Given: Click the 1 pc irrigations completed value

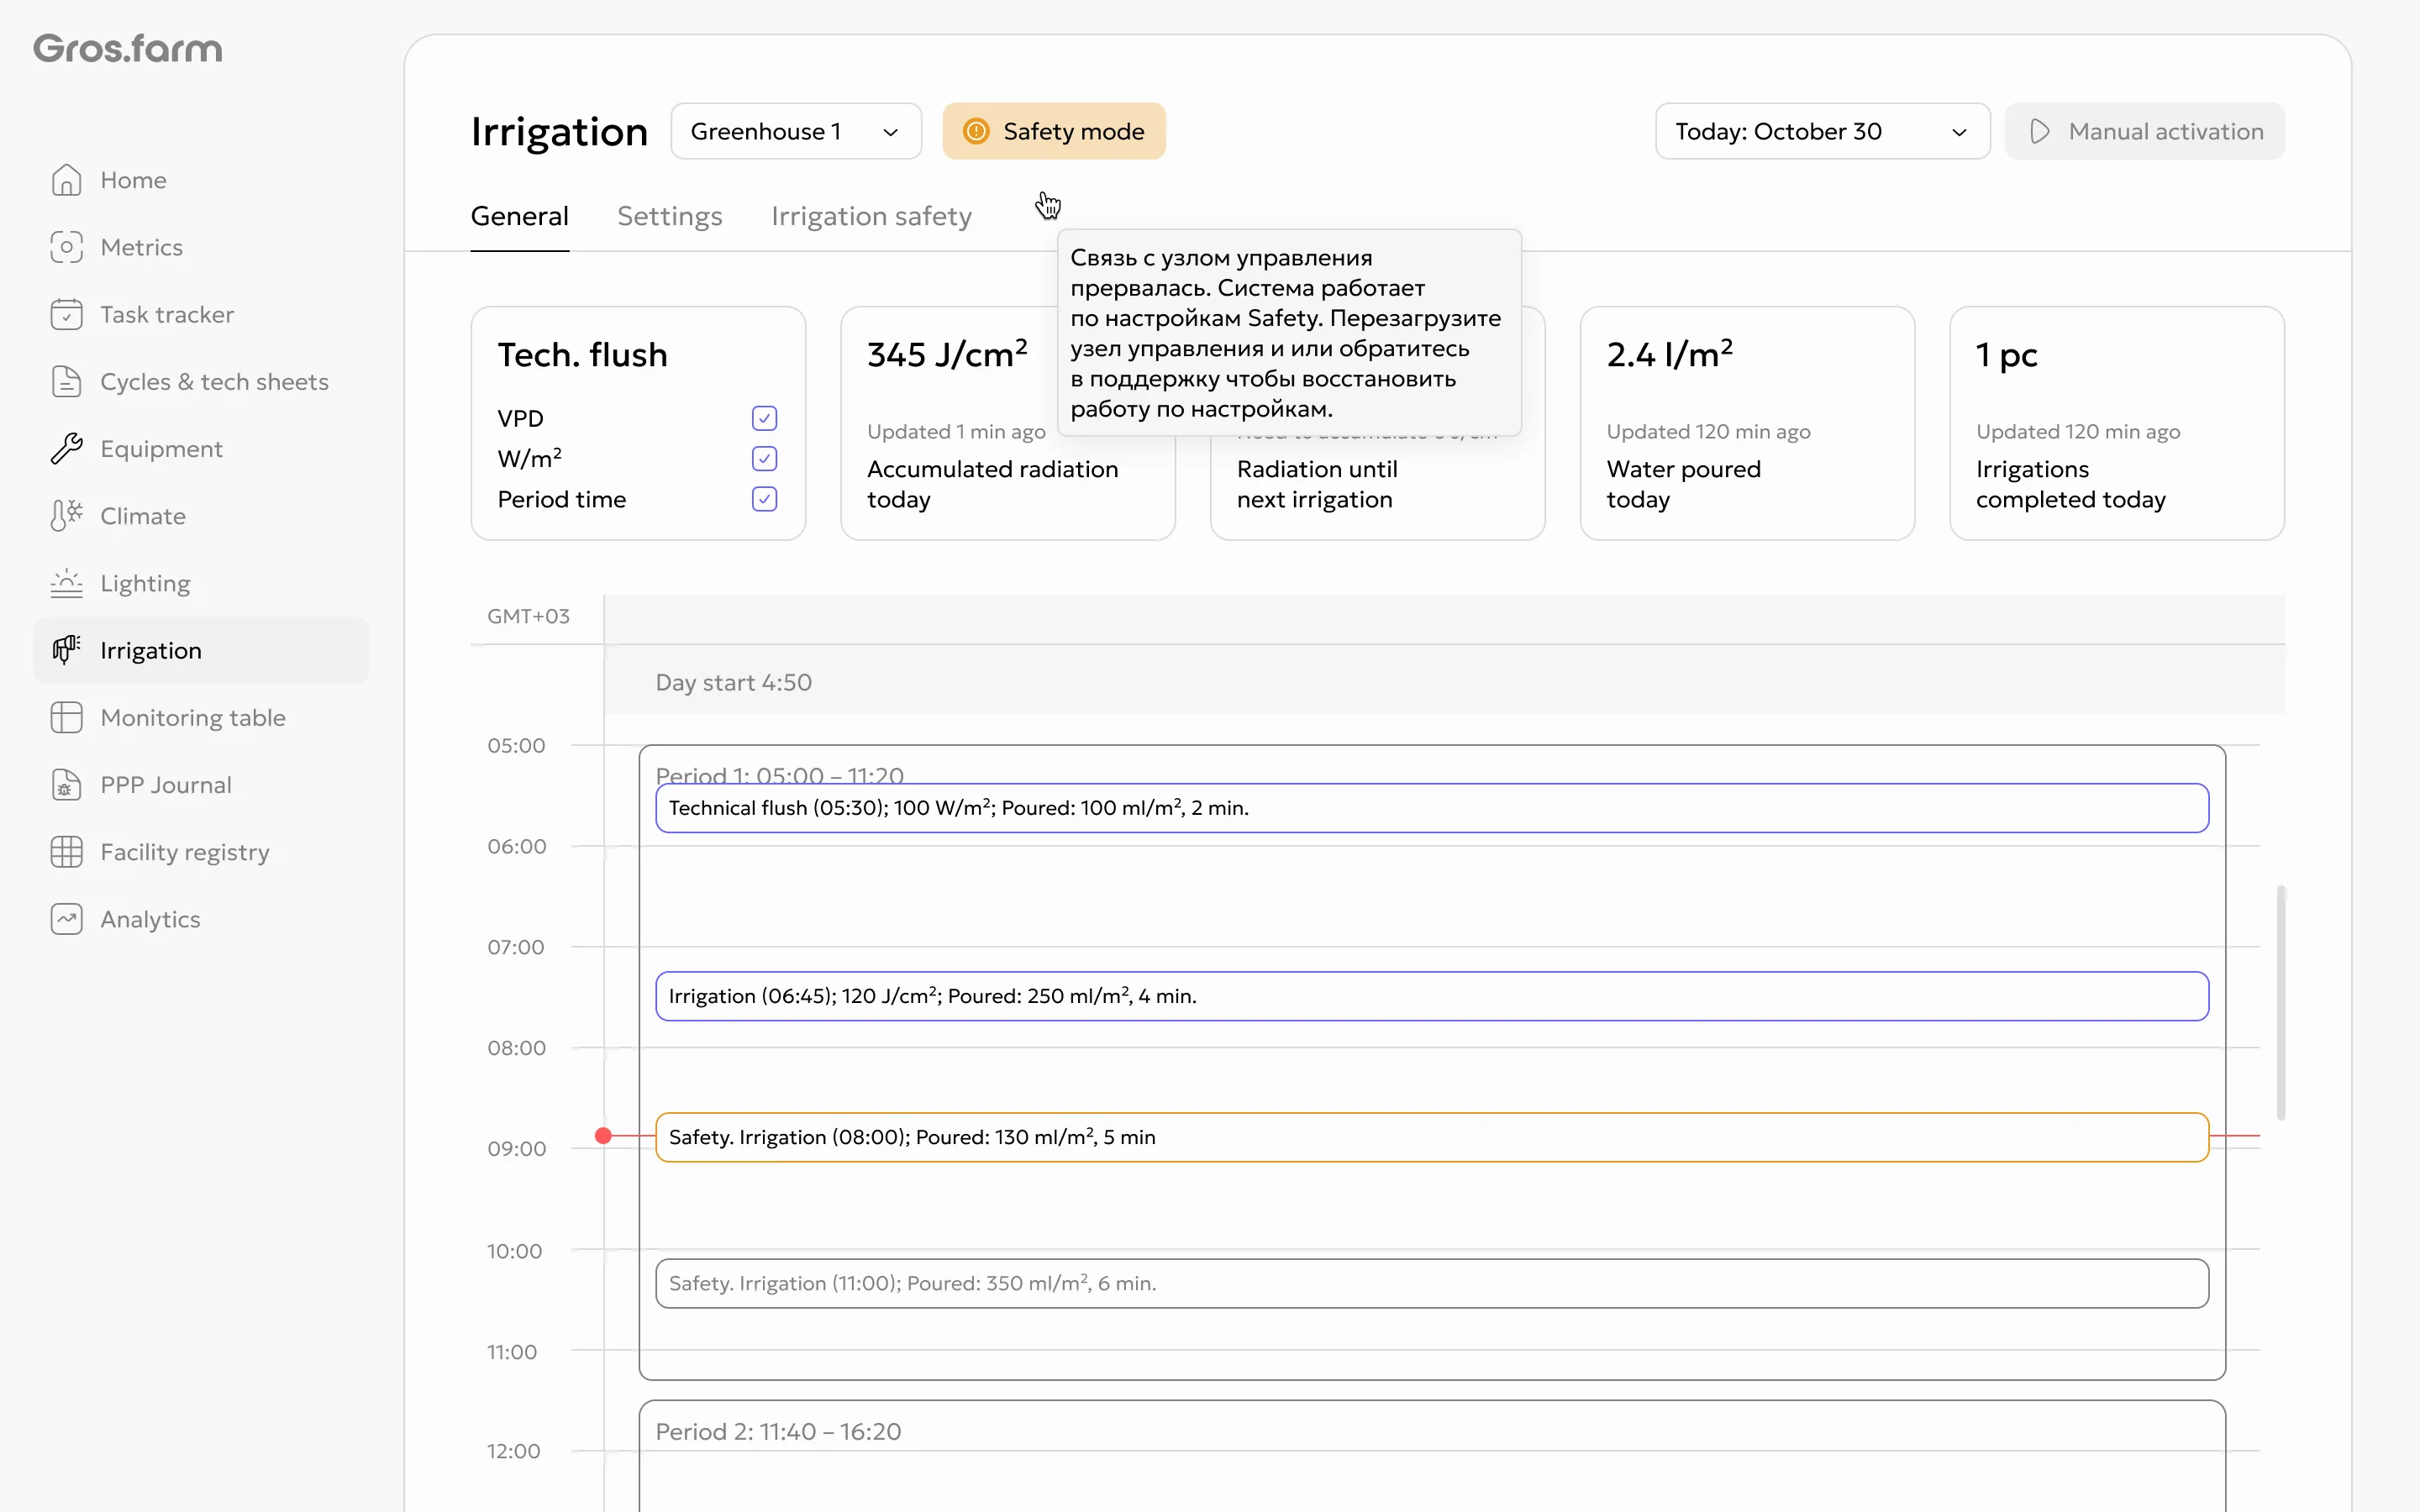Looking at the screenshot, I should pyautogui.click(x=2007, y=355).
